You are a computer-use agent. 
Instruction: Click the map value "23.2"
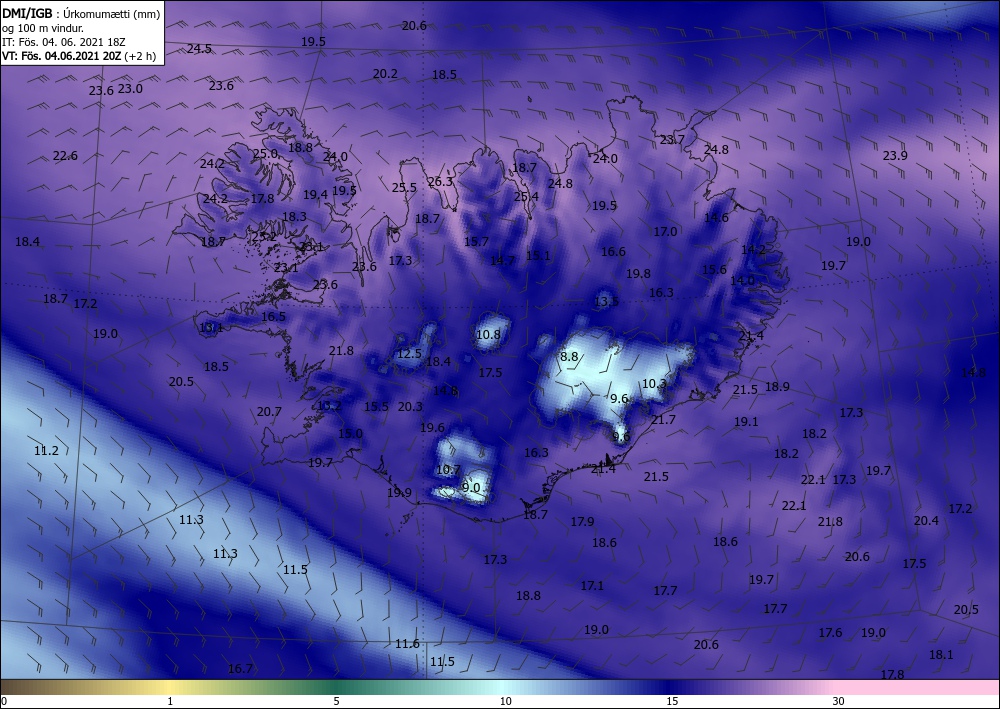(x=264, y=237)
